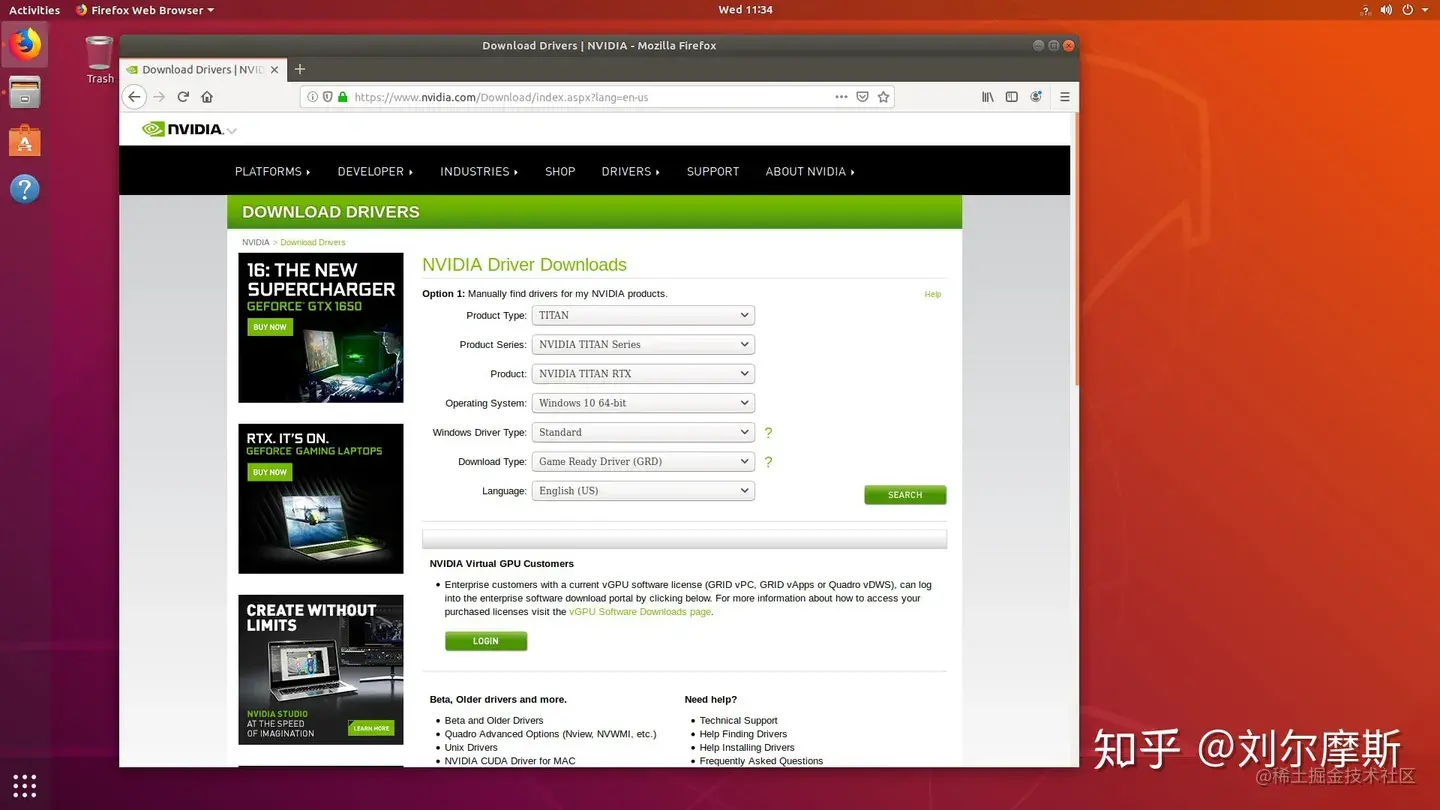Open Help Installing Drivers link
This screenshot has height=810, width=1440.
click(747, 747)
